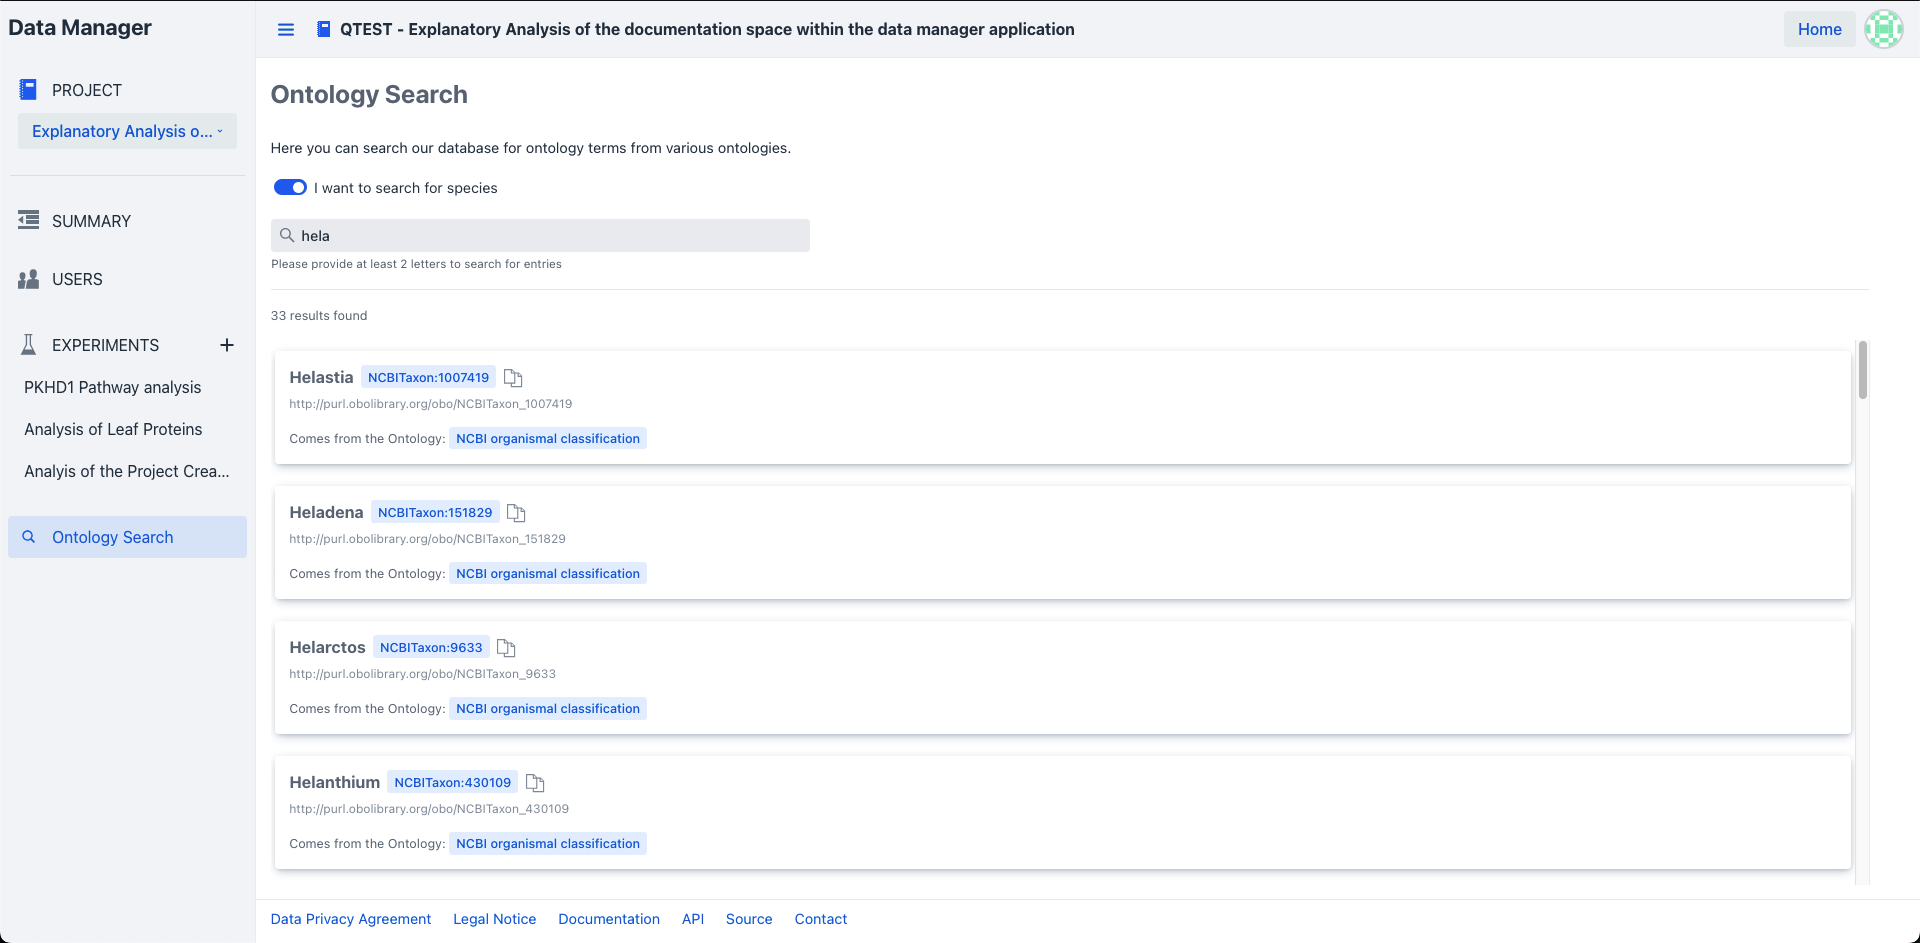
Task: Toggle the species search switch
Action: click(x=290, y=188)
